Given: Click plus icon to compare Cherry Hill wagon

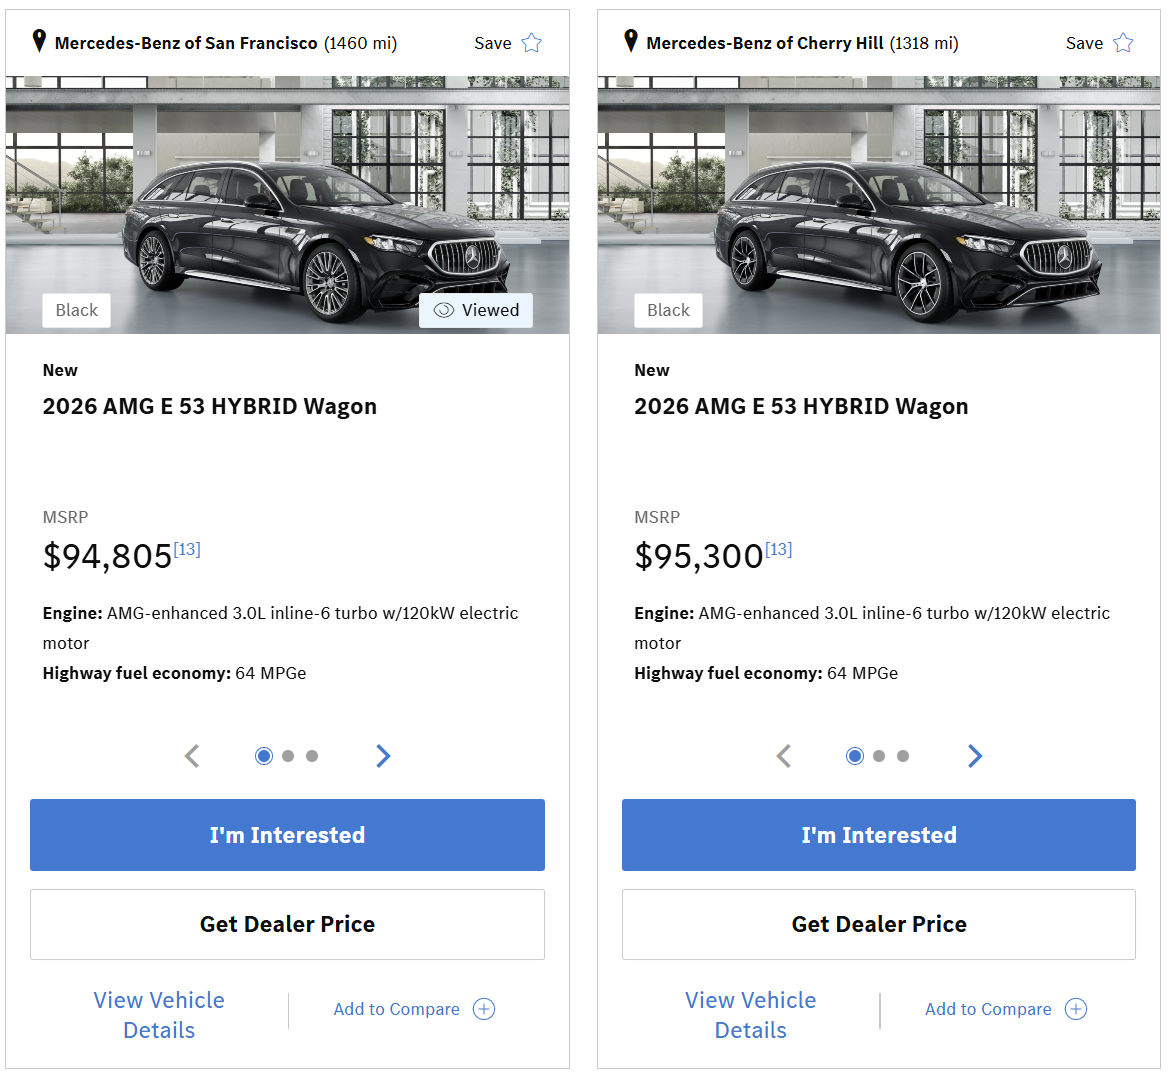Looking at the screenshot, I should click(x=1076, y=1009).
